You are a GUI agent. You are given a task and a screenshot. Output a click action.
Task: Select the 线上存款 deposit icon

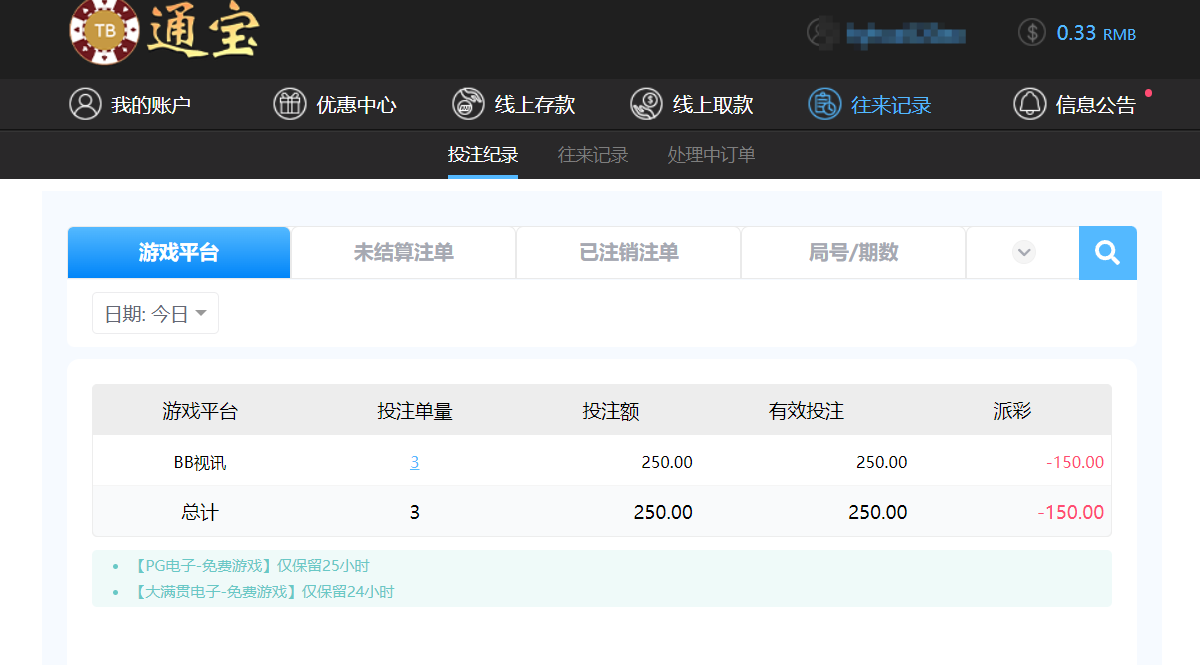point(466,103)
